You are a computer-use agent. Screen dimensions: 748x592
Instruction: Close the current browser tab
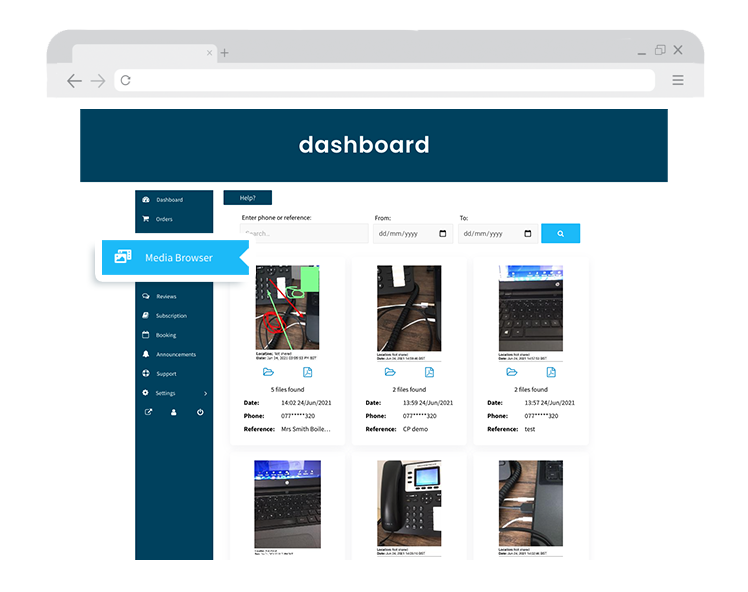(x=209, y=52)
